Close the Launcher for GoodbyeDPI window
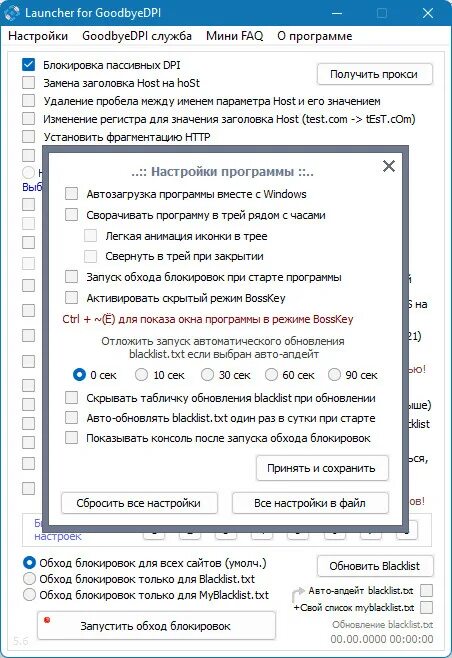Screen dimensions: 452x658 (x=428, y=13)
